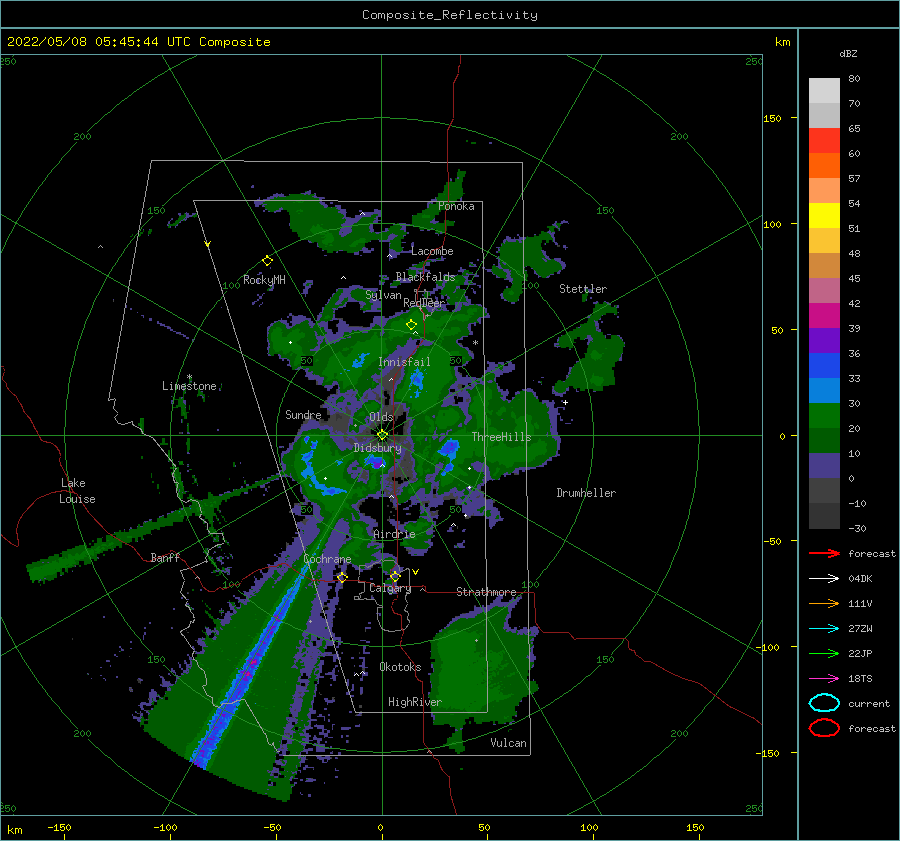
Task: Click the Sundre label on map
Action: (303, 414)
